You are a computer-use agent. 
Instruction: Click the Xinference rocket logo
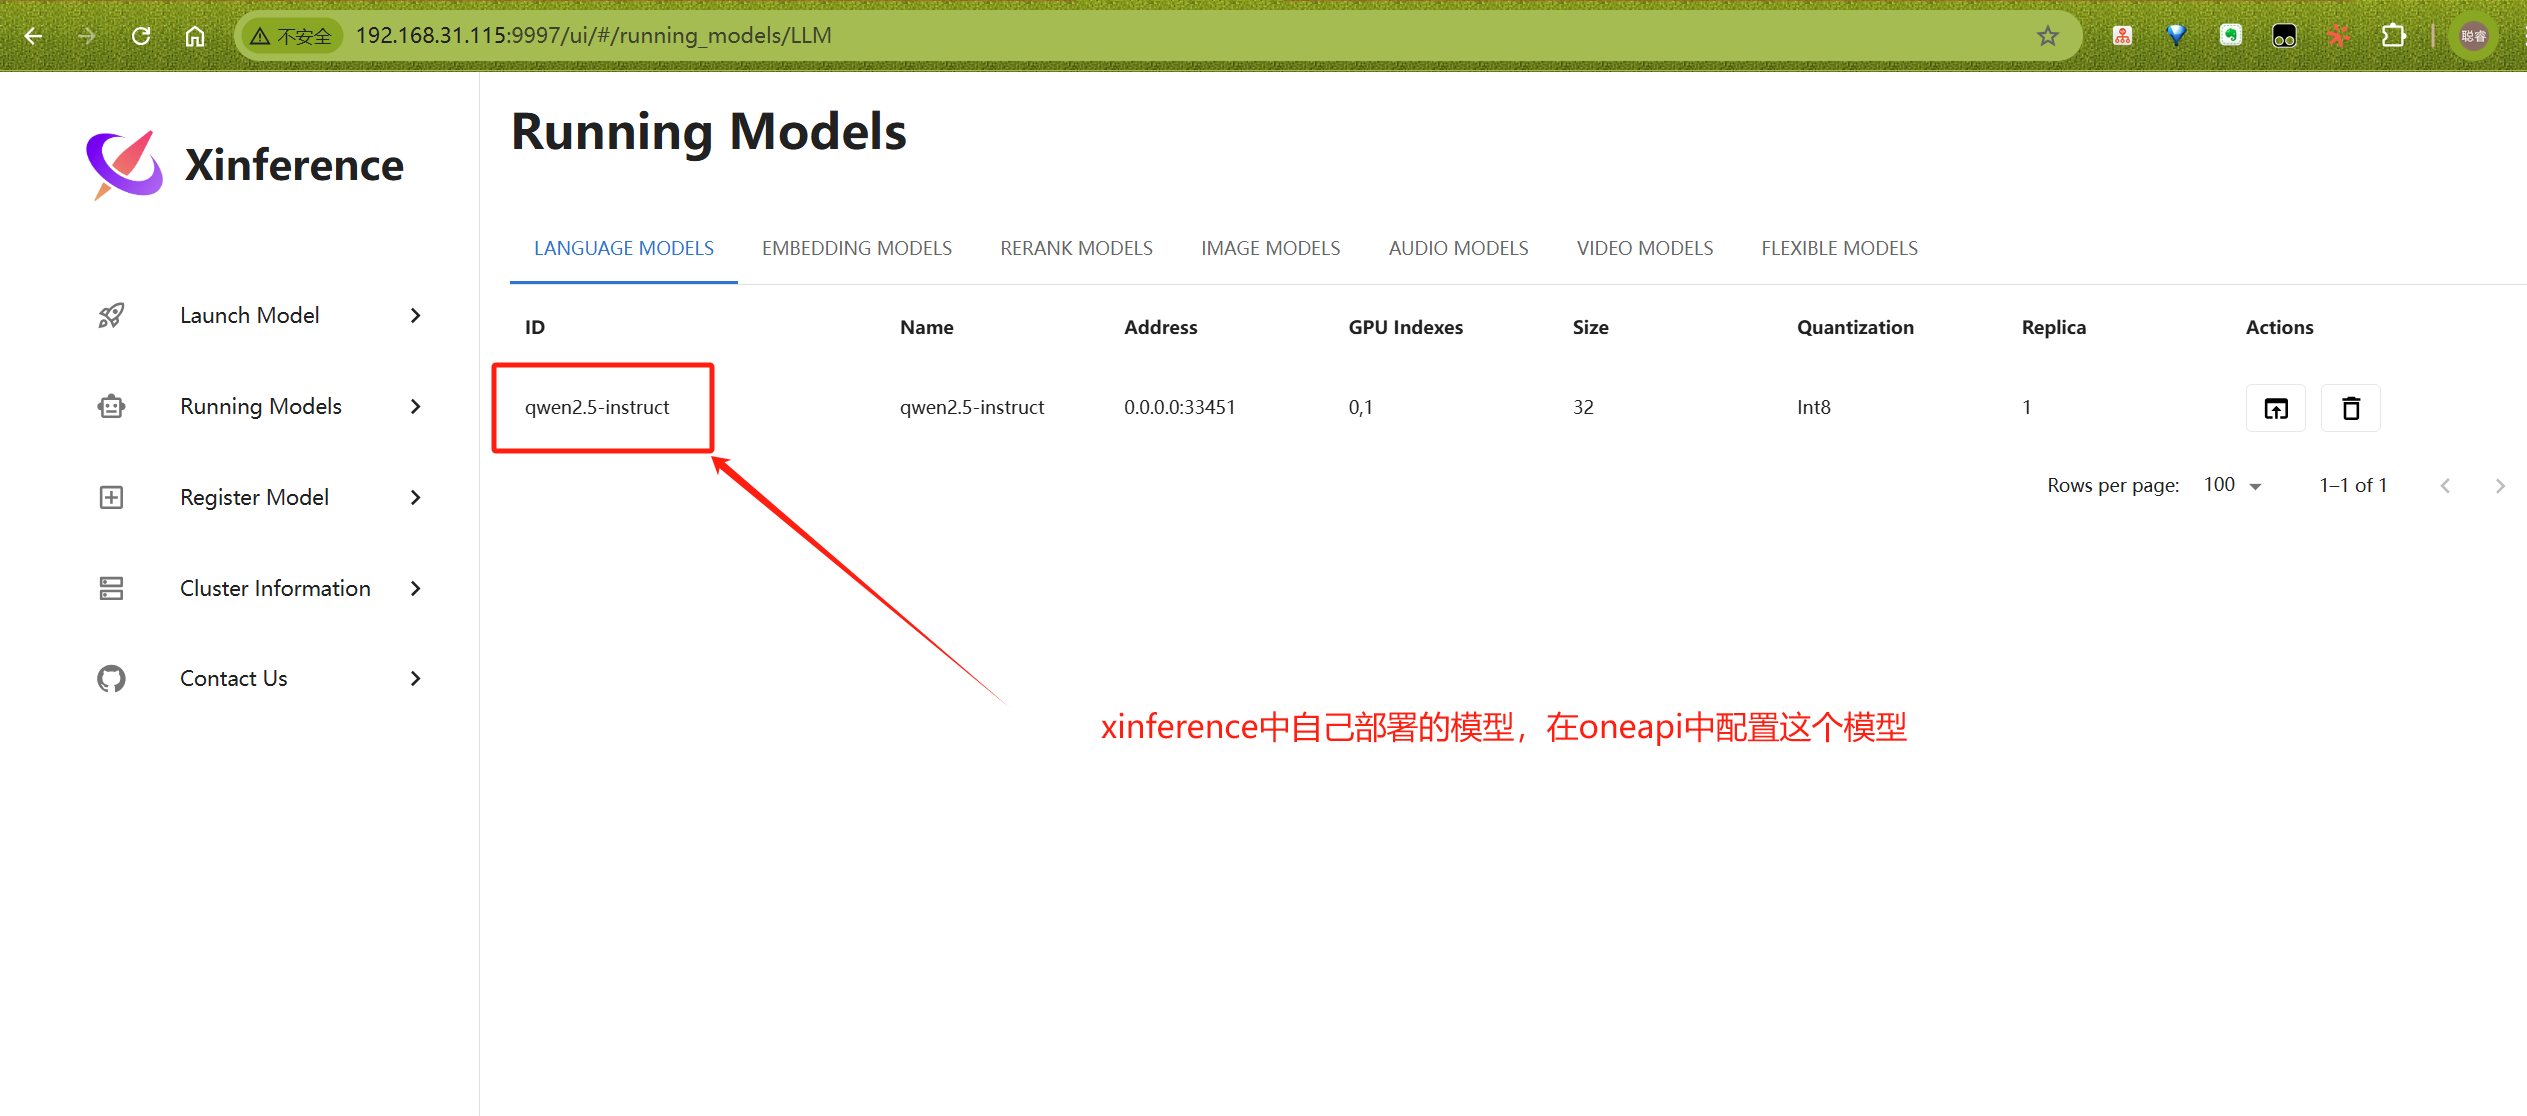[x=124, y=165]
